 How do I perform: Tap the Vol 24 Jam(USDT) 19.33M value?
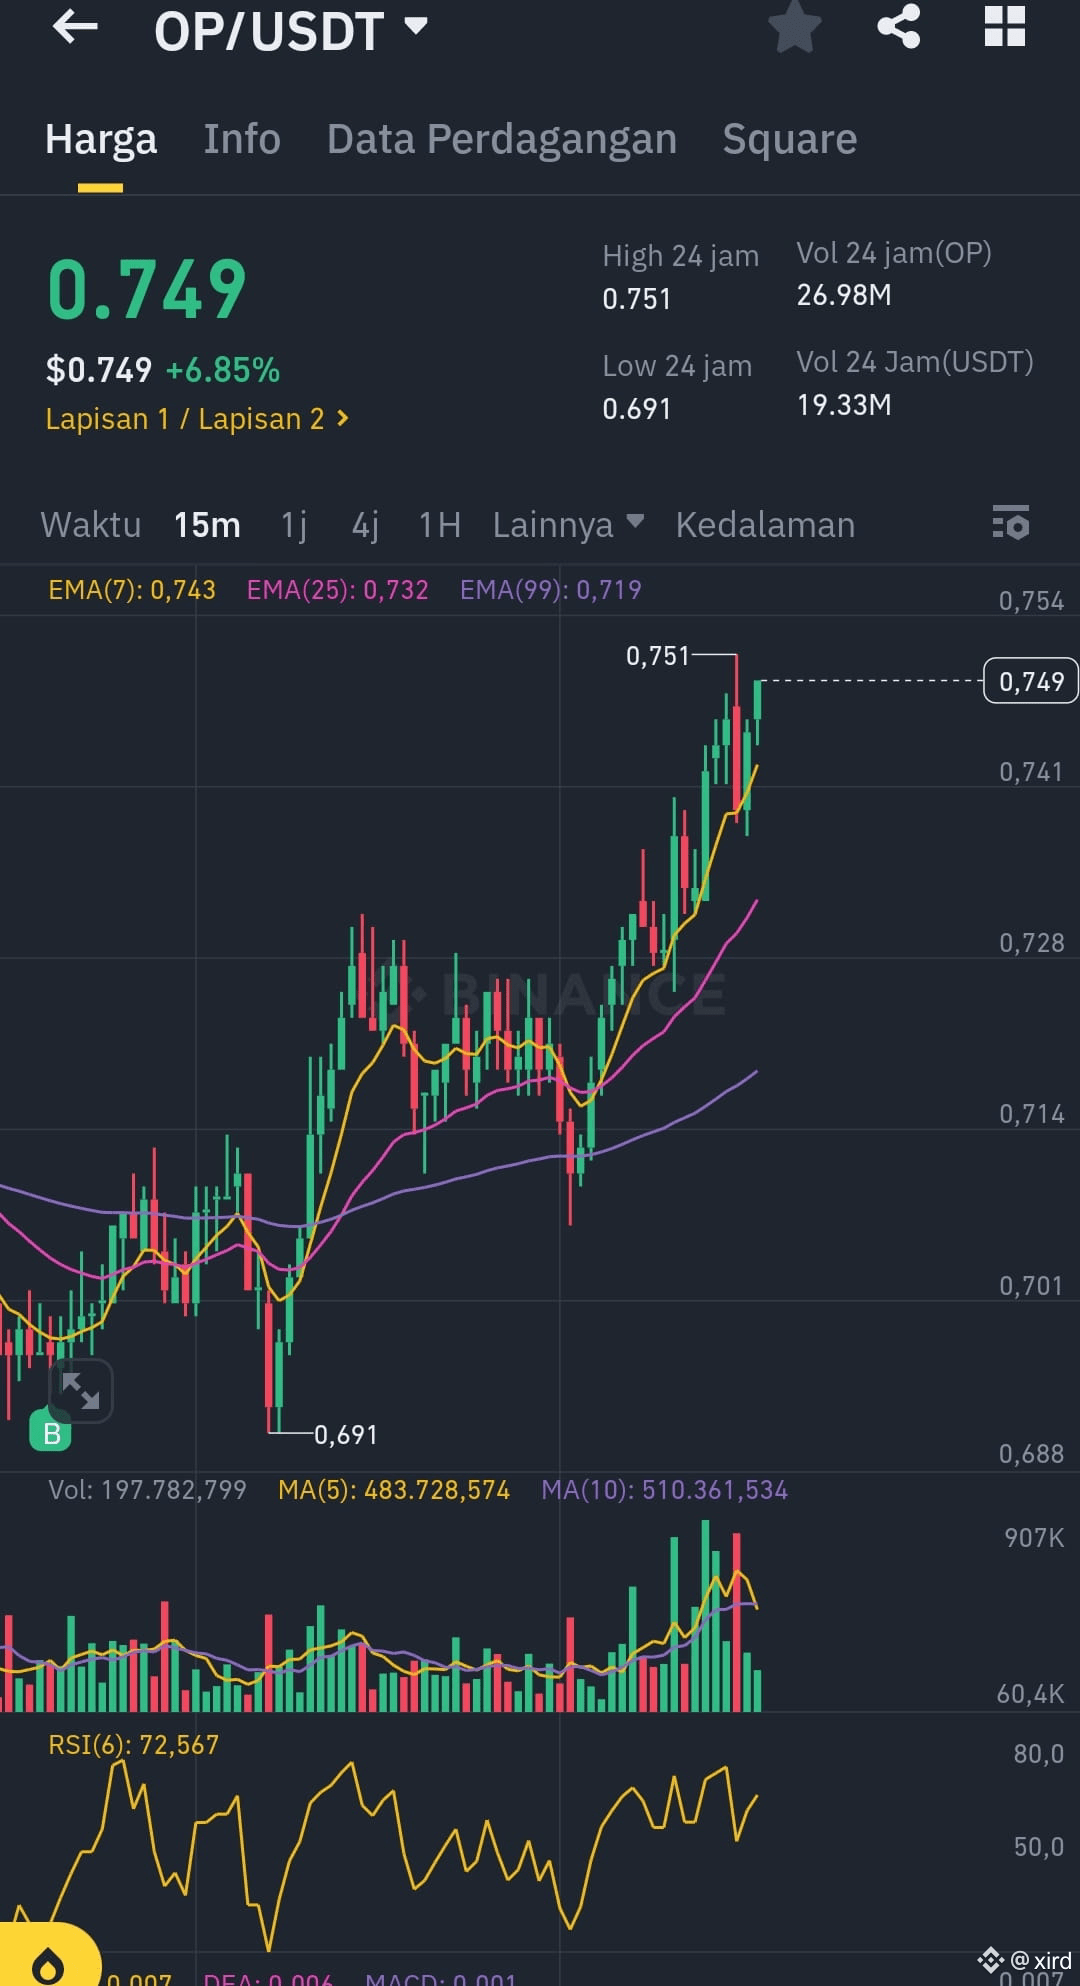click(x=844, y=405)
